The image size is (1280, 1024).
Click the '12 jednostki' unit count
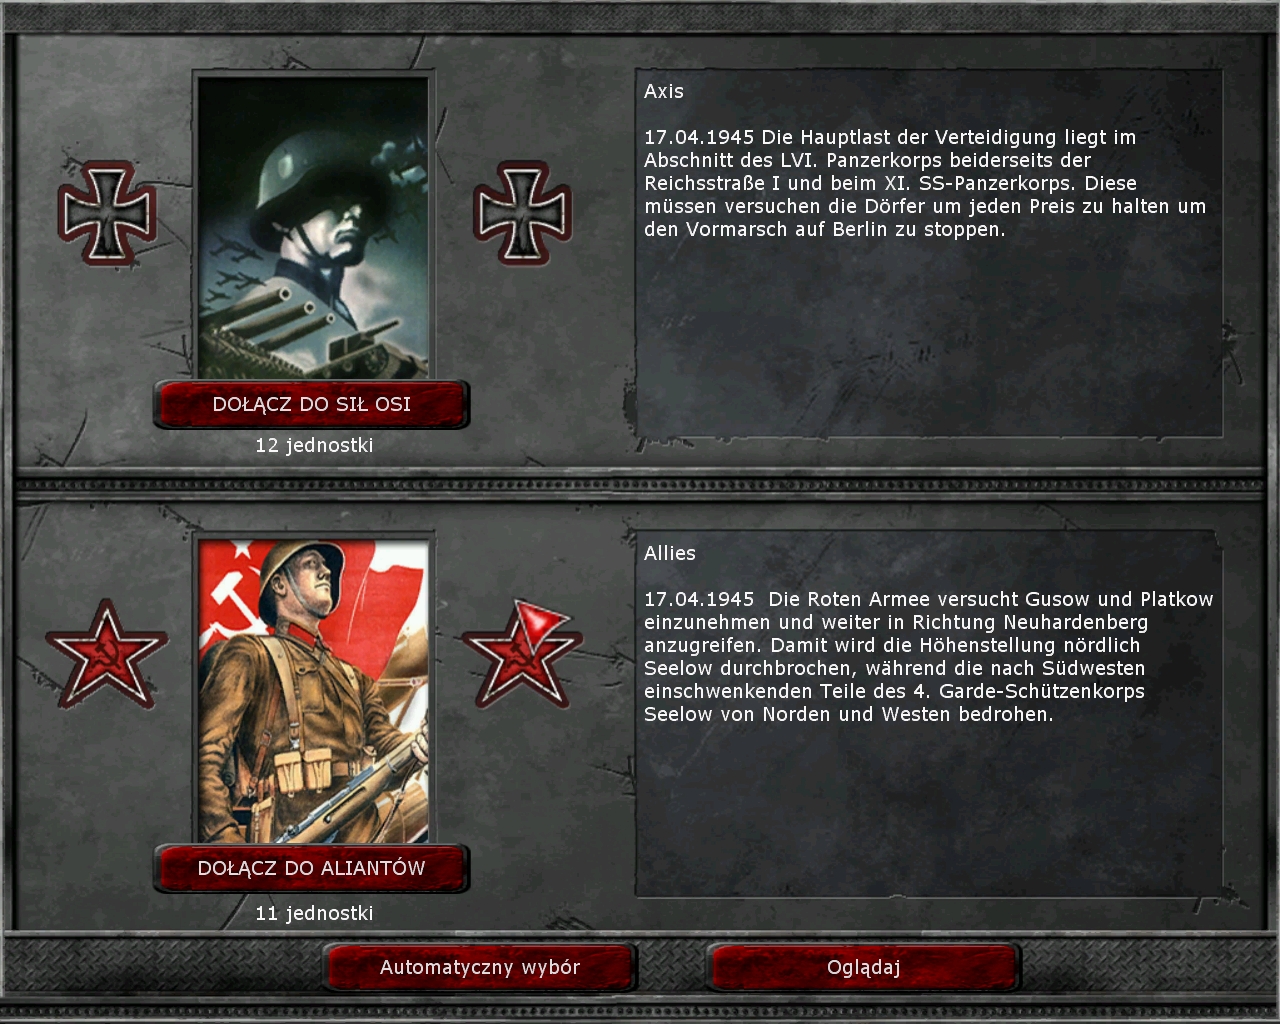(x=314, y=445)
